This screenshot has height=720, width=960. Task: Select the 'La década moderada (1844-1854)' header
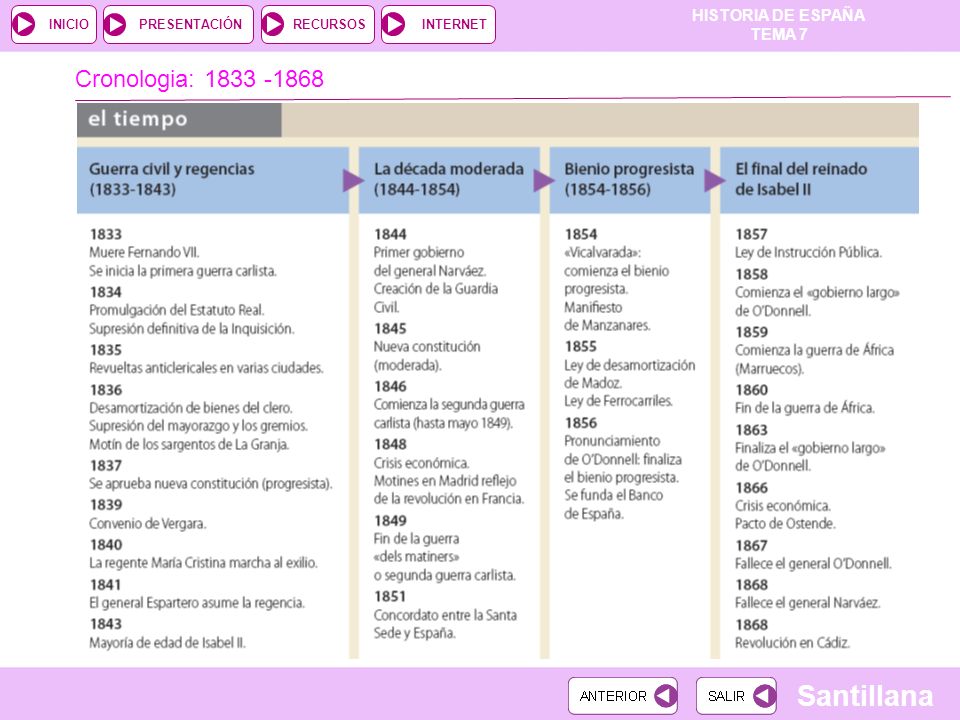coord(449,179)
